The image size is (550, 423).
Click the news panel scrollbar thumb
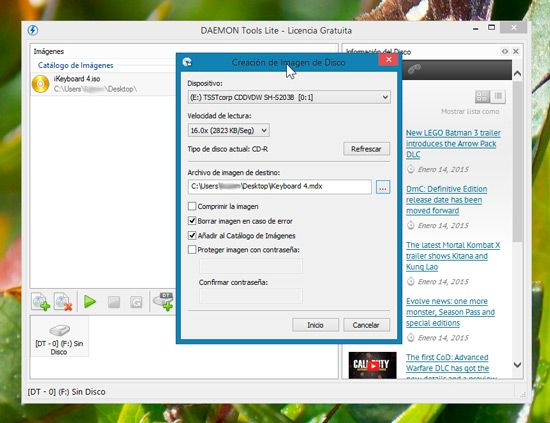point(517,161)
